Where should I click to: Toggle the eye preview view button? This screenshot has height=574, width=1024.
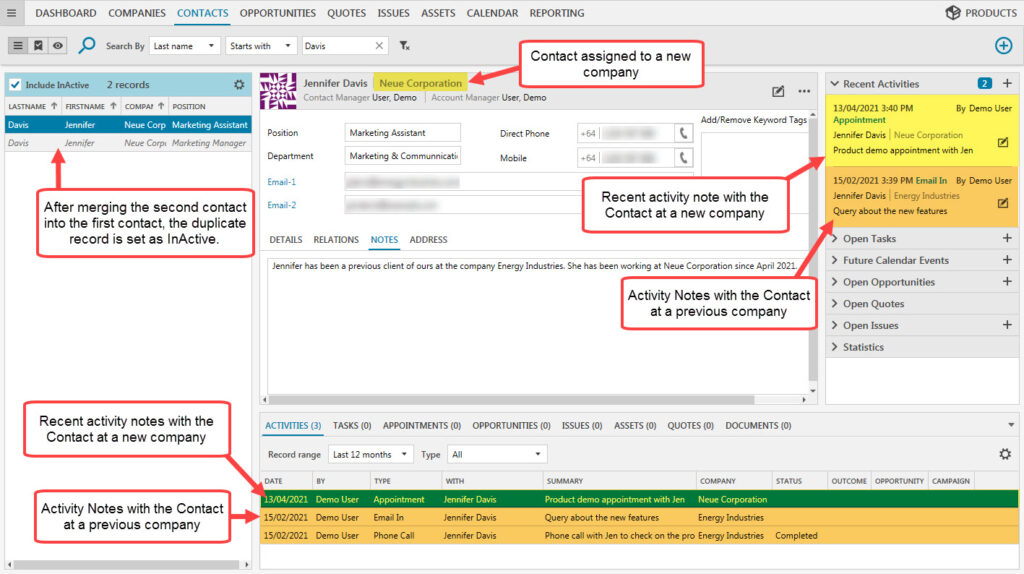[58, 46]
